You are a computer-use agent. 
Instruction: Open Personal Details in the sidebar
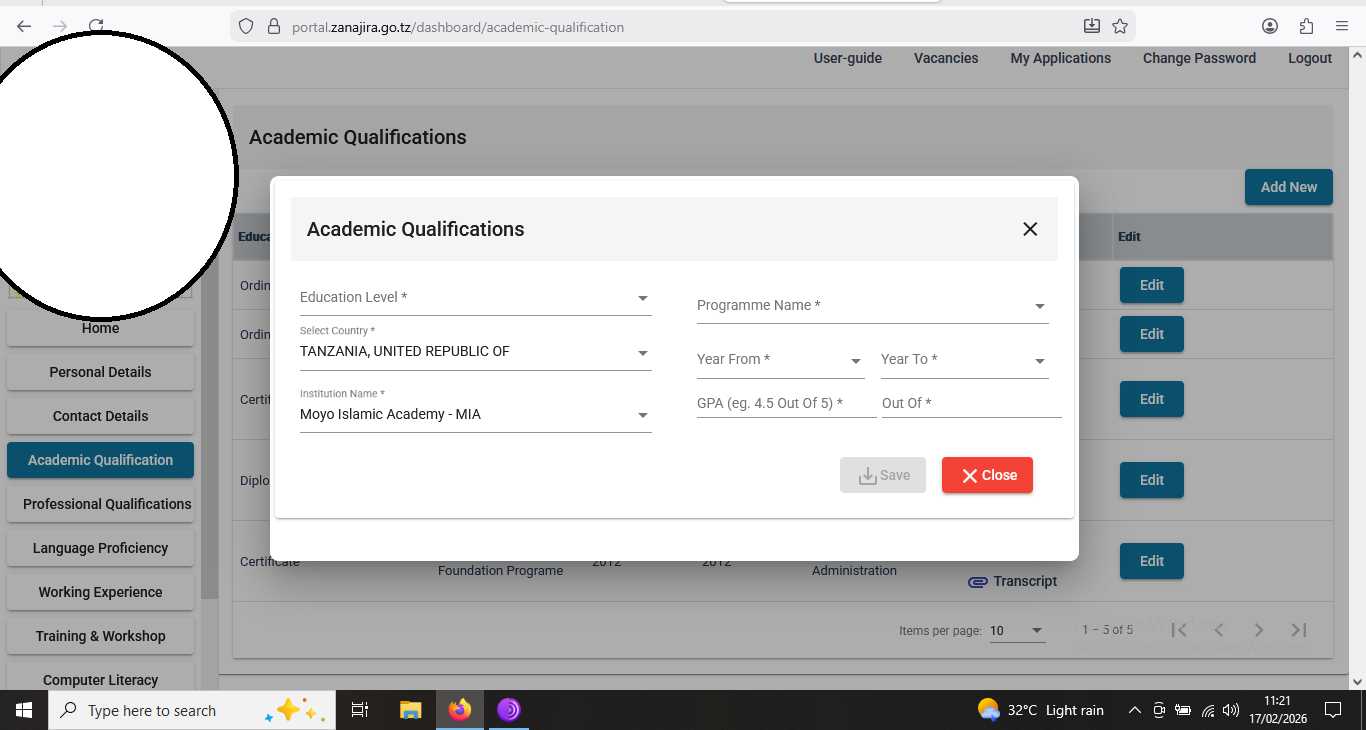[x=100, y=372]
